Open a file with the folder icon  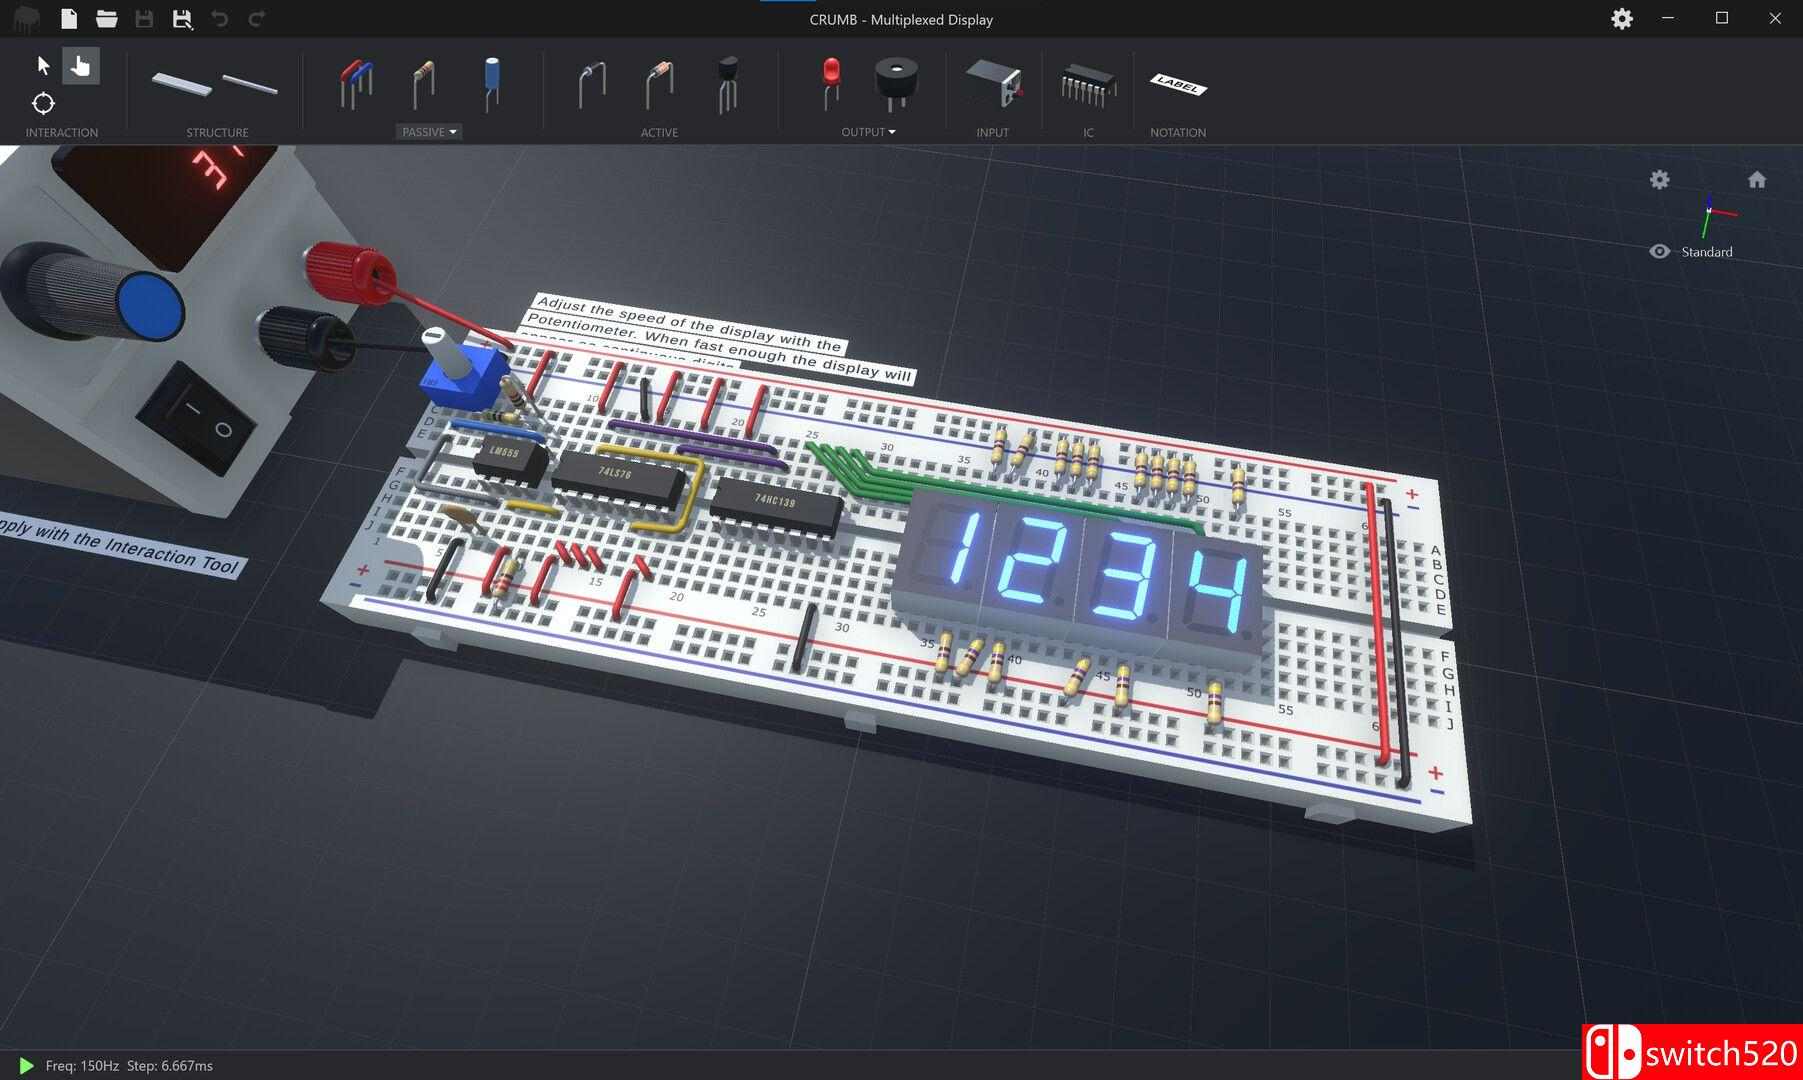(x=106, y=19)
